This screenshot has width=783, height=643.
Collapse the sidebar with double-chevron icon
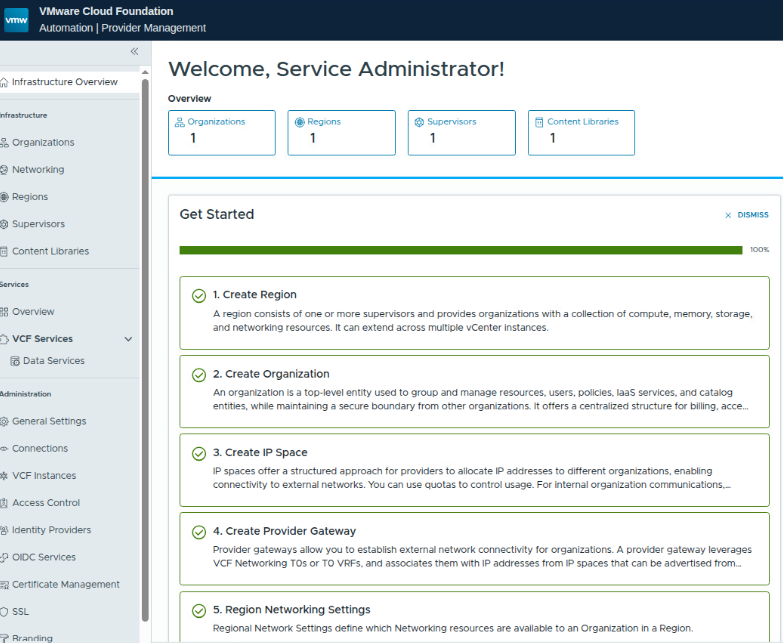pyautogui.click(x=134, y=51)
